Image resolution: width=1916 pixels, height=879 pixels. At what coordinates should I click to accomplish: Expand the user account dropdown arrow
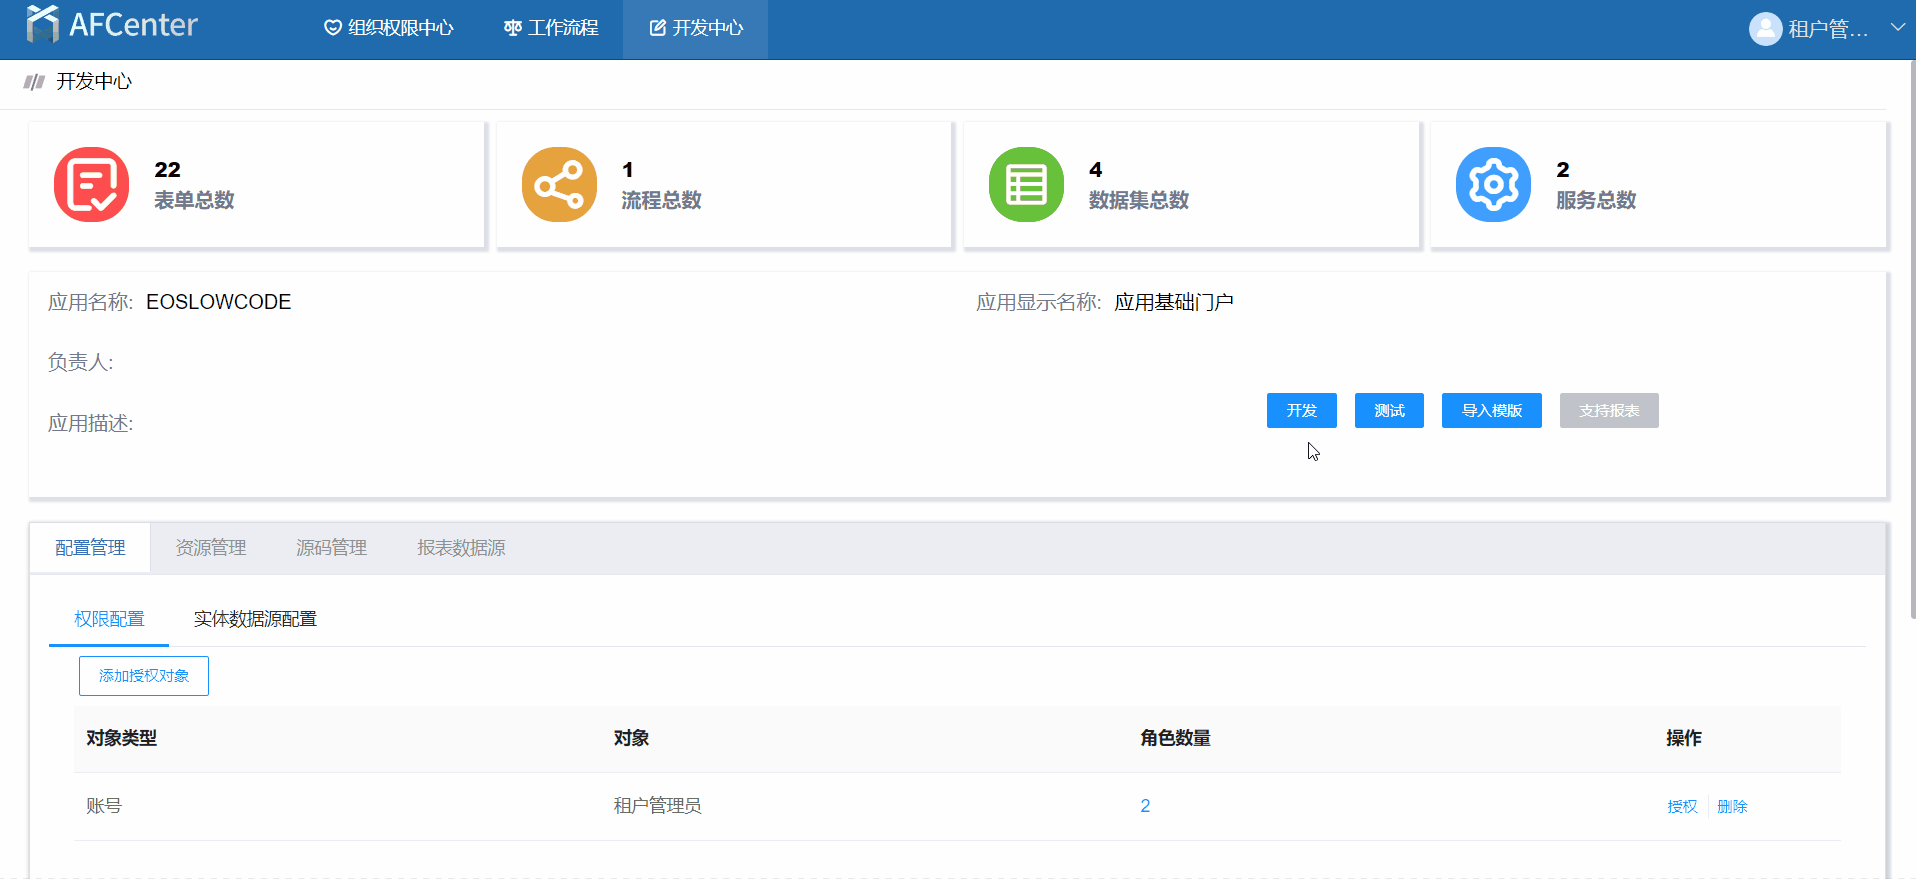pos(1897,28)
